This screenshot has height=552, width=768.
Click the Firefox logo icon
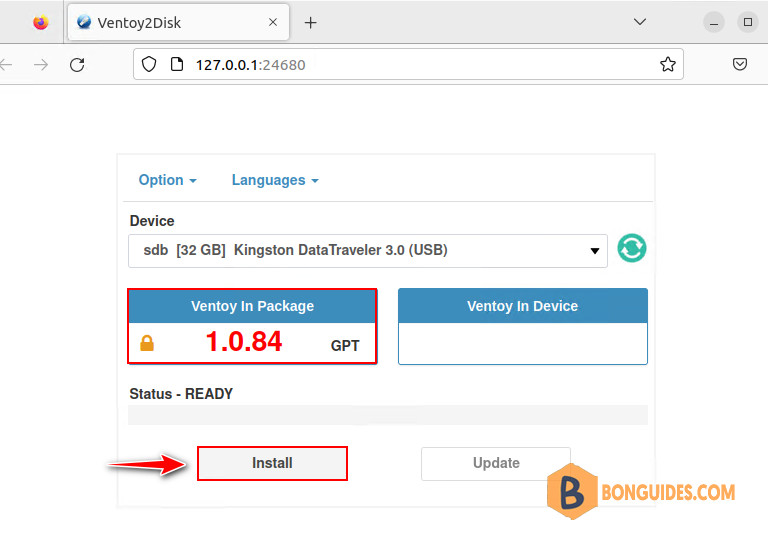(x=41, y=23)
